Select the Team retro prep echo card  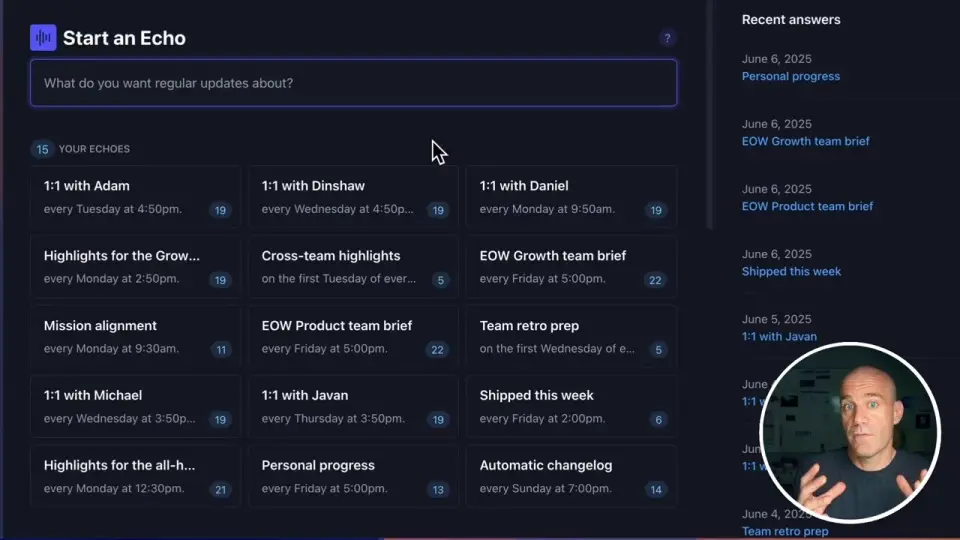pos(571,337)
